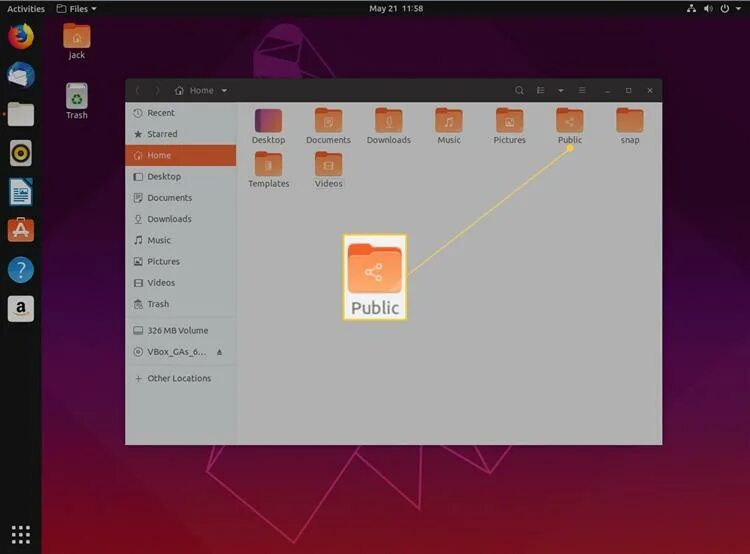Launch Thunderbird mail from dock

tap(21, 75)
